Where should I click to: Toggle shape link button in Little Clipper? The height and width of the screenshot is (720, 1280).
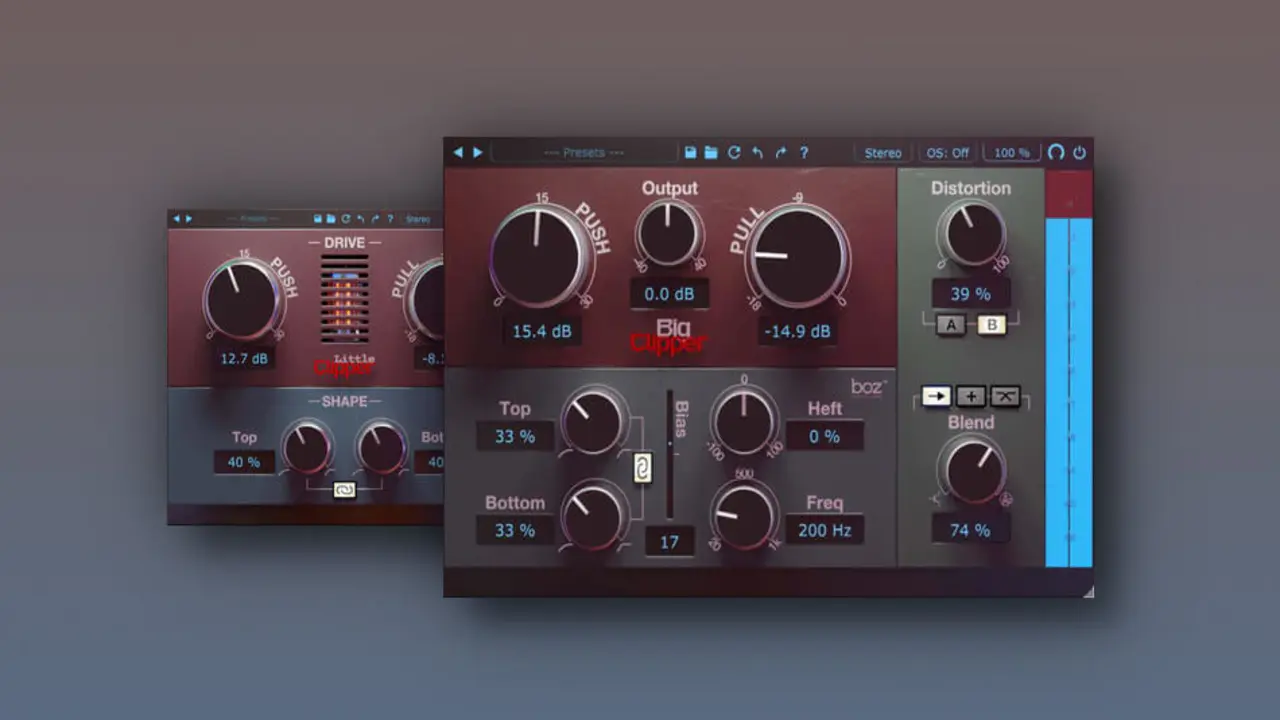pyautogui.click(x=344, y=489)
